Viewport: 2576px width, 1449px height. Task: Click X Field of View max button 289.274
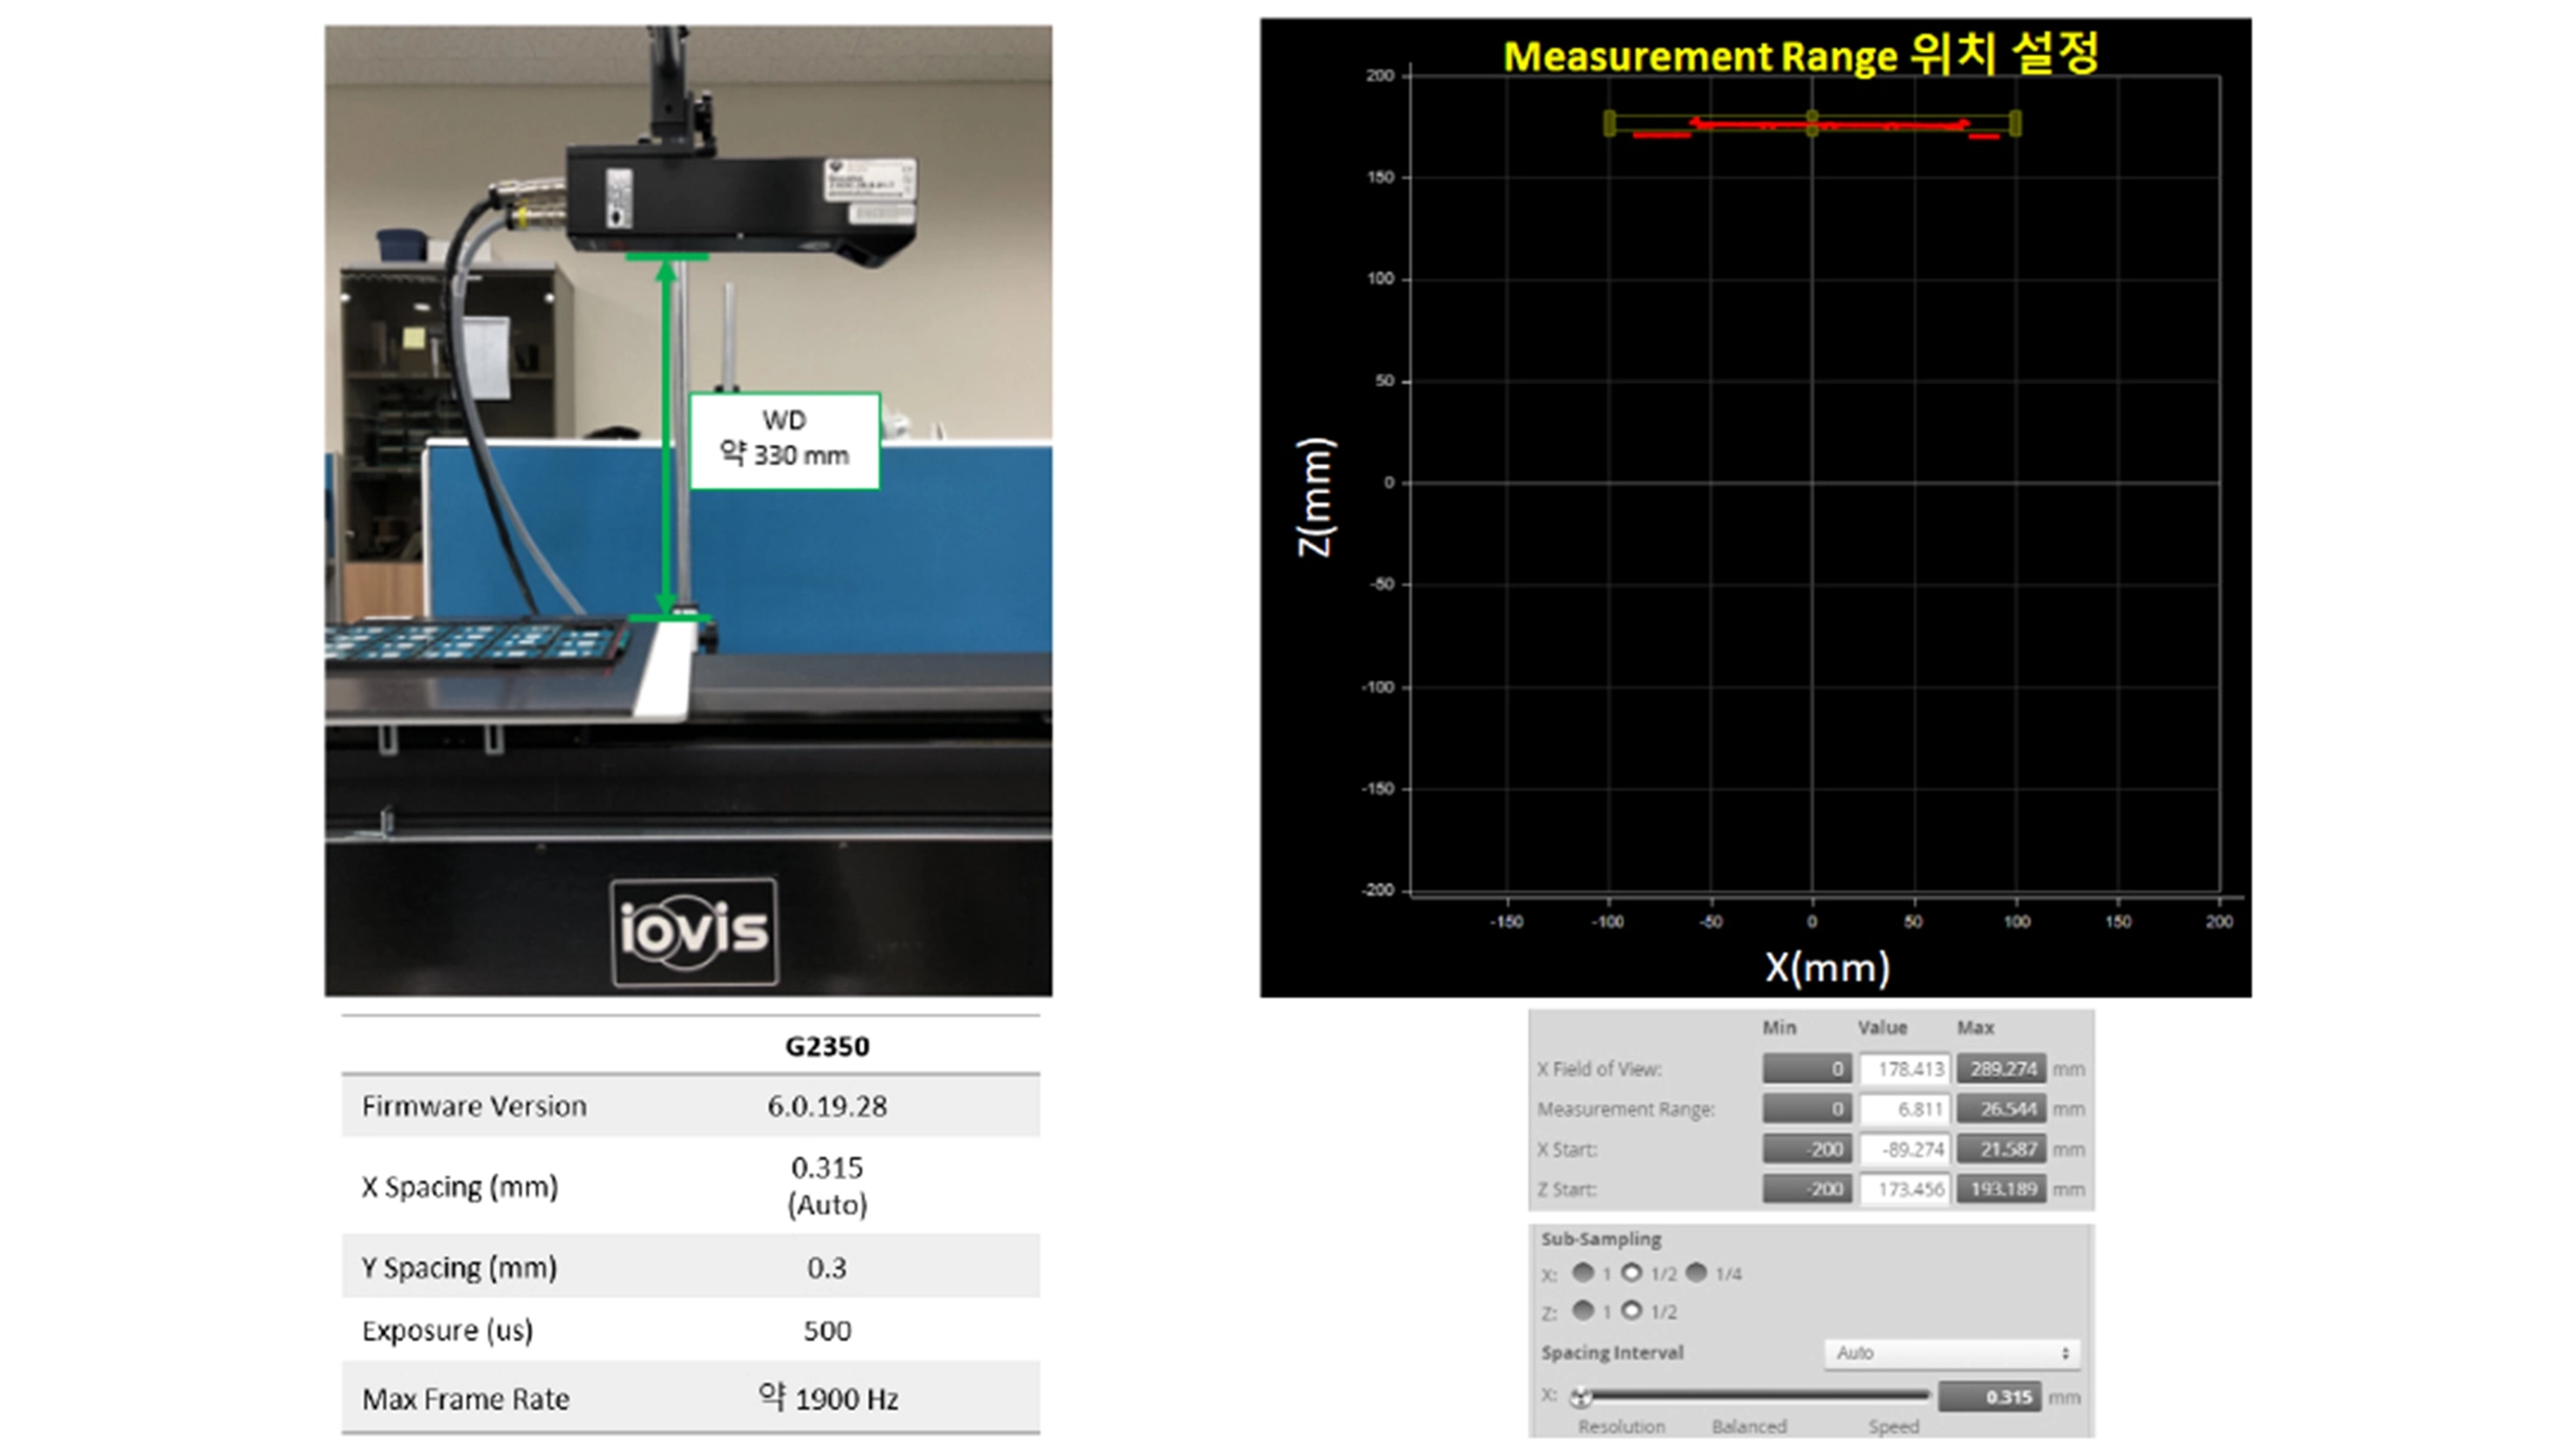[x=2001, y=1069]
